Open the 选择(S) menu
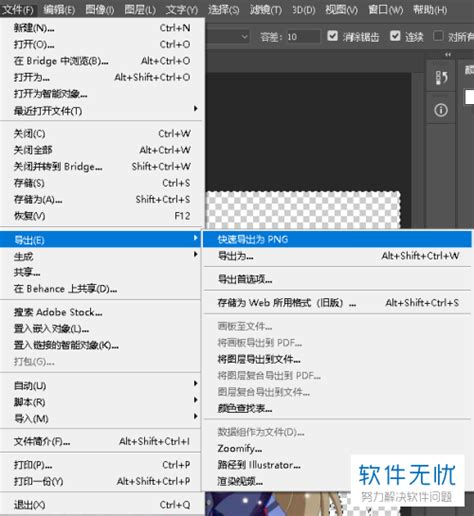This screenshot has height=516, width=474. click(223, 10)
